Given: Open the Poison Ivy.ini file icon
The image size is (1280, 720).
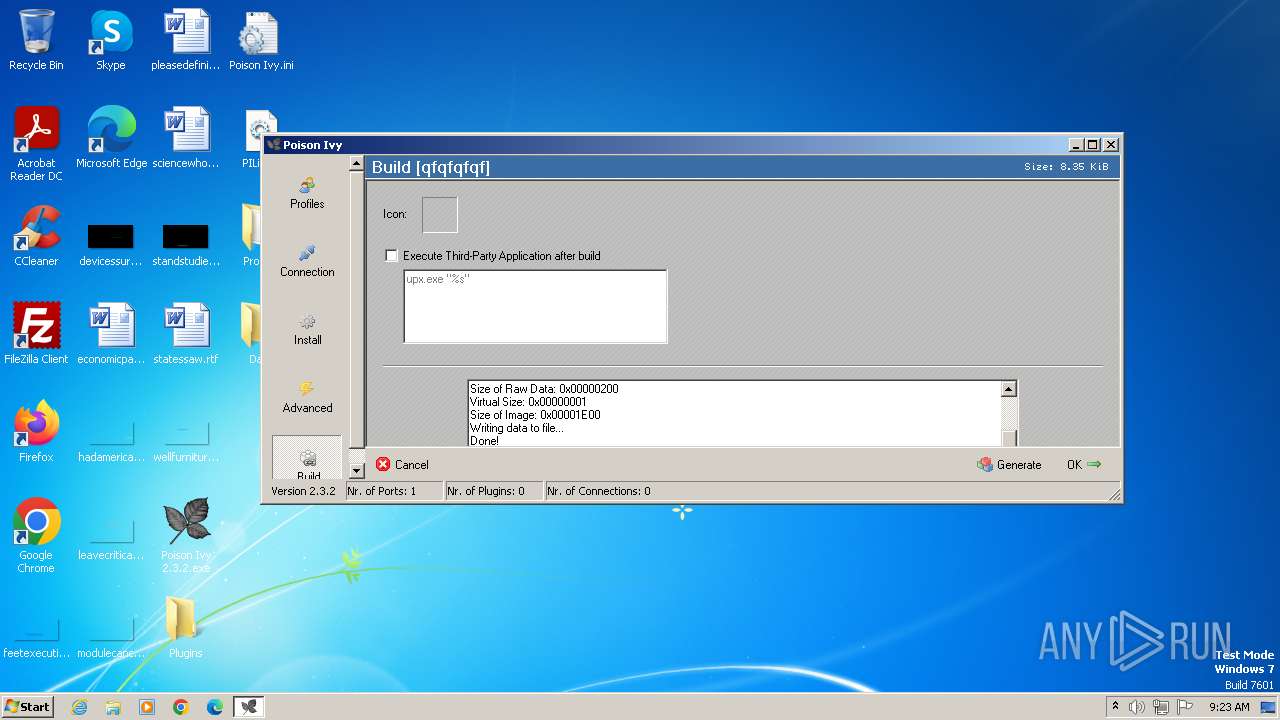Looking at the screenshot, I should (x=261, y=40).
